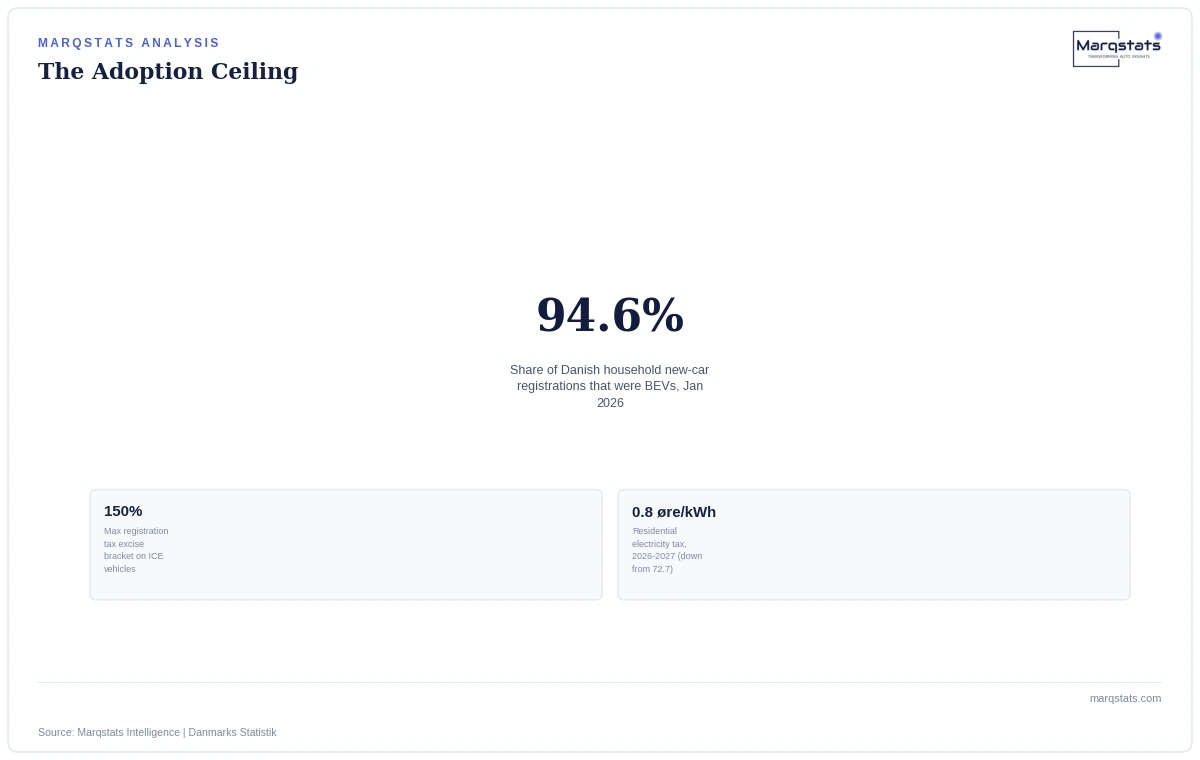Viewport: 1200px width, 760px height.
Task: Click the "The Adoption Ceiling" title
Action: [168, 71]
